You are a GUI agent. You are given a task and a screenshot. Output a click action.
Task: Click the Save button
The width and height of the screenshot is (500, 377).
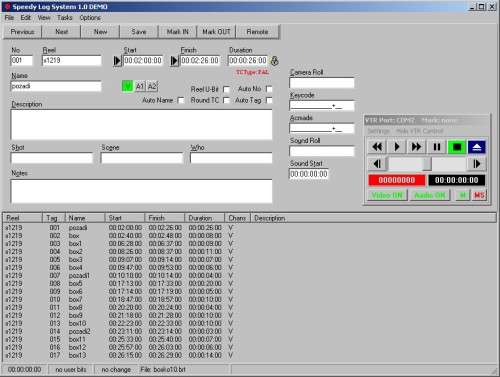tap(139, 32)
